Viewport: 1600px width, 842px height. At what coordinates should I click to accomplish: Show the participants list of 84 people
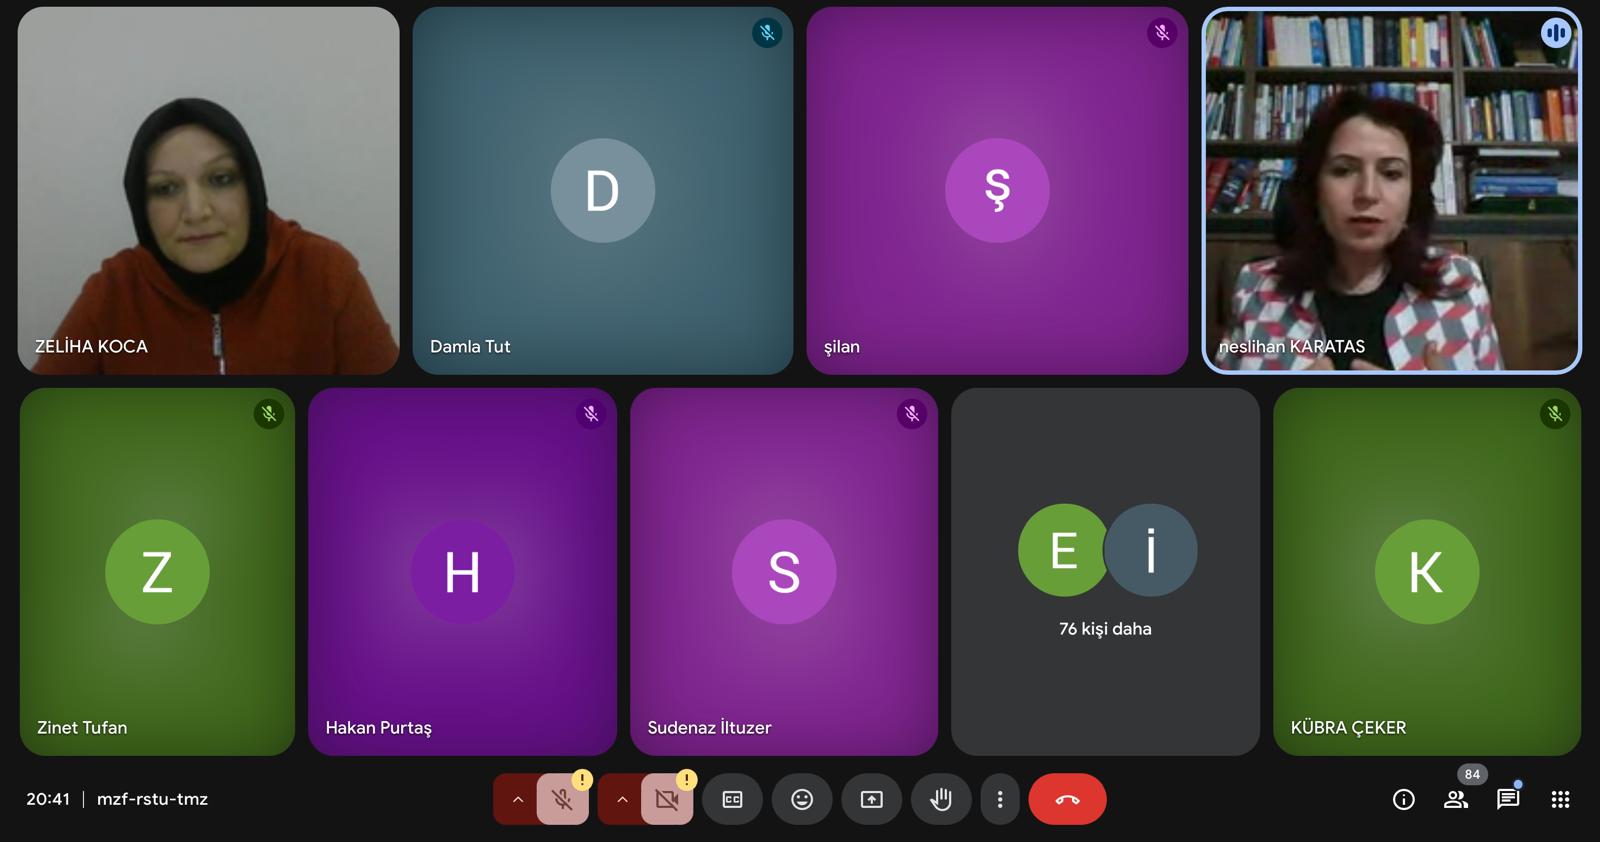(x=1456, y=799)
